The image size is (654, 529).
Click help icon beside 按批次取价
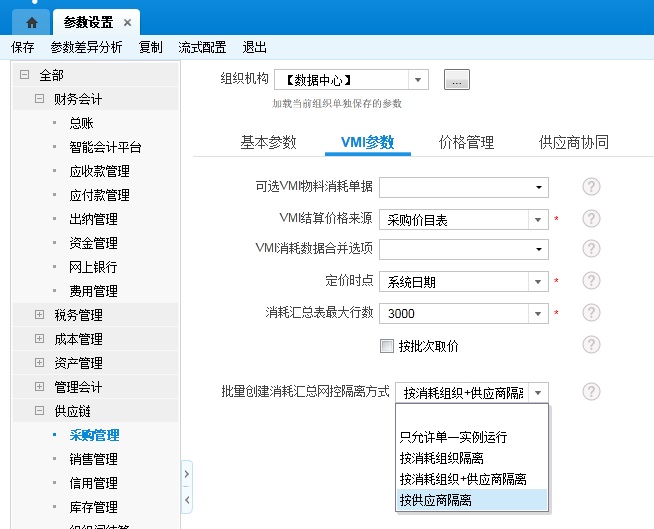(x=591, y=345)
